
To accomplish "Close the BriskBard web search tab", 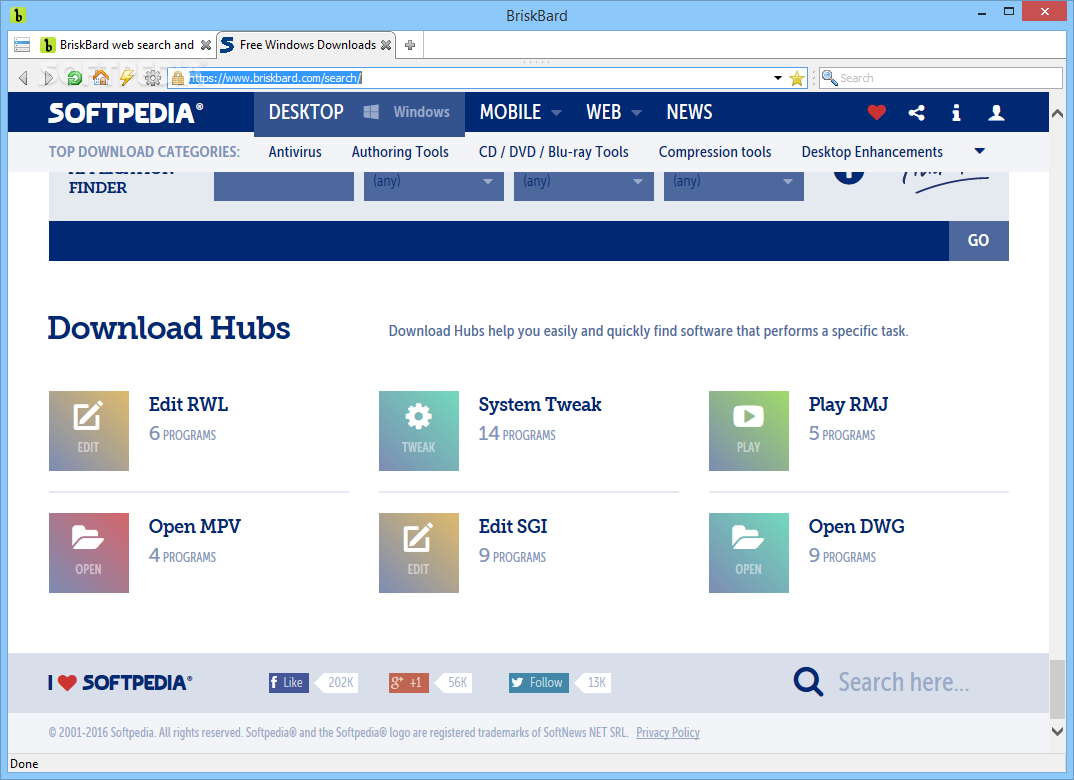I will pos(205,45).
